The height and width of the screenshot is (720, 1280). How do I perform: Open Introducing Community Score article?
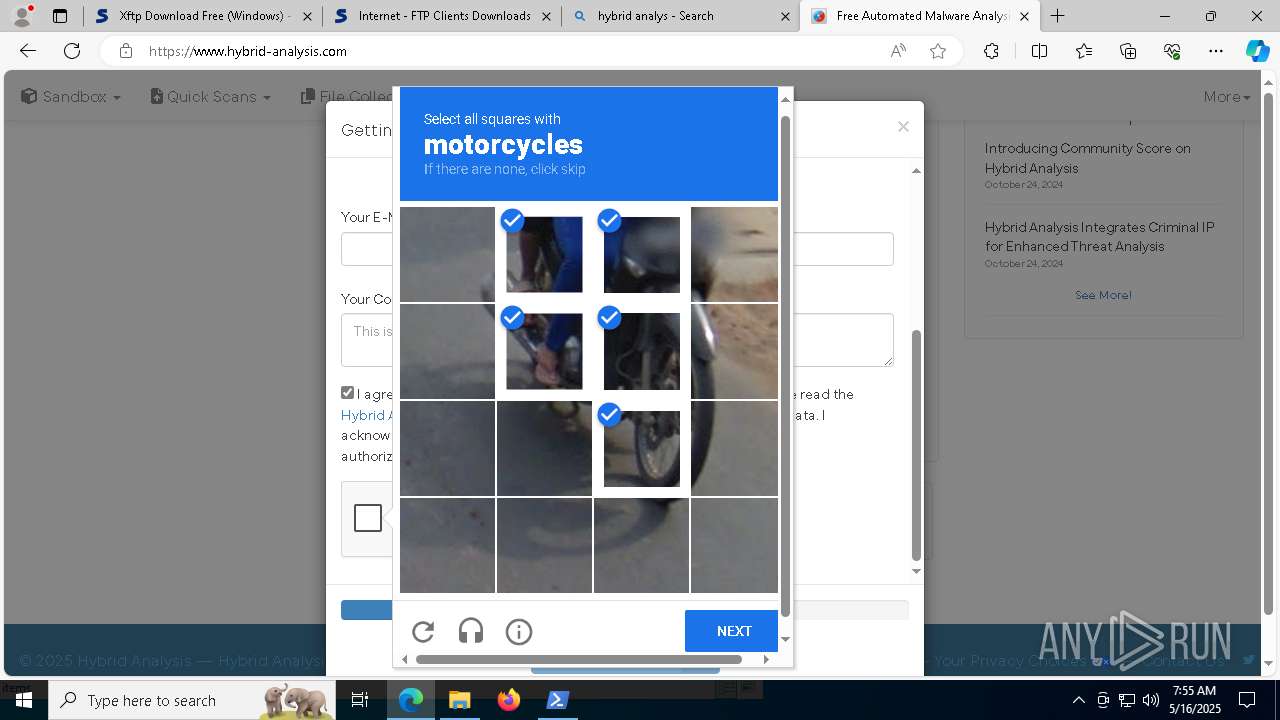1087,158
